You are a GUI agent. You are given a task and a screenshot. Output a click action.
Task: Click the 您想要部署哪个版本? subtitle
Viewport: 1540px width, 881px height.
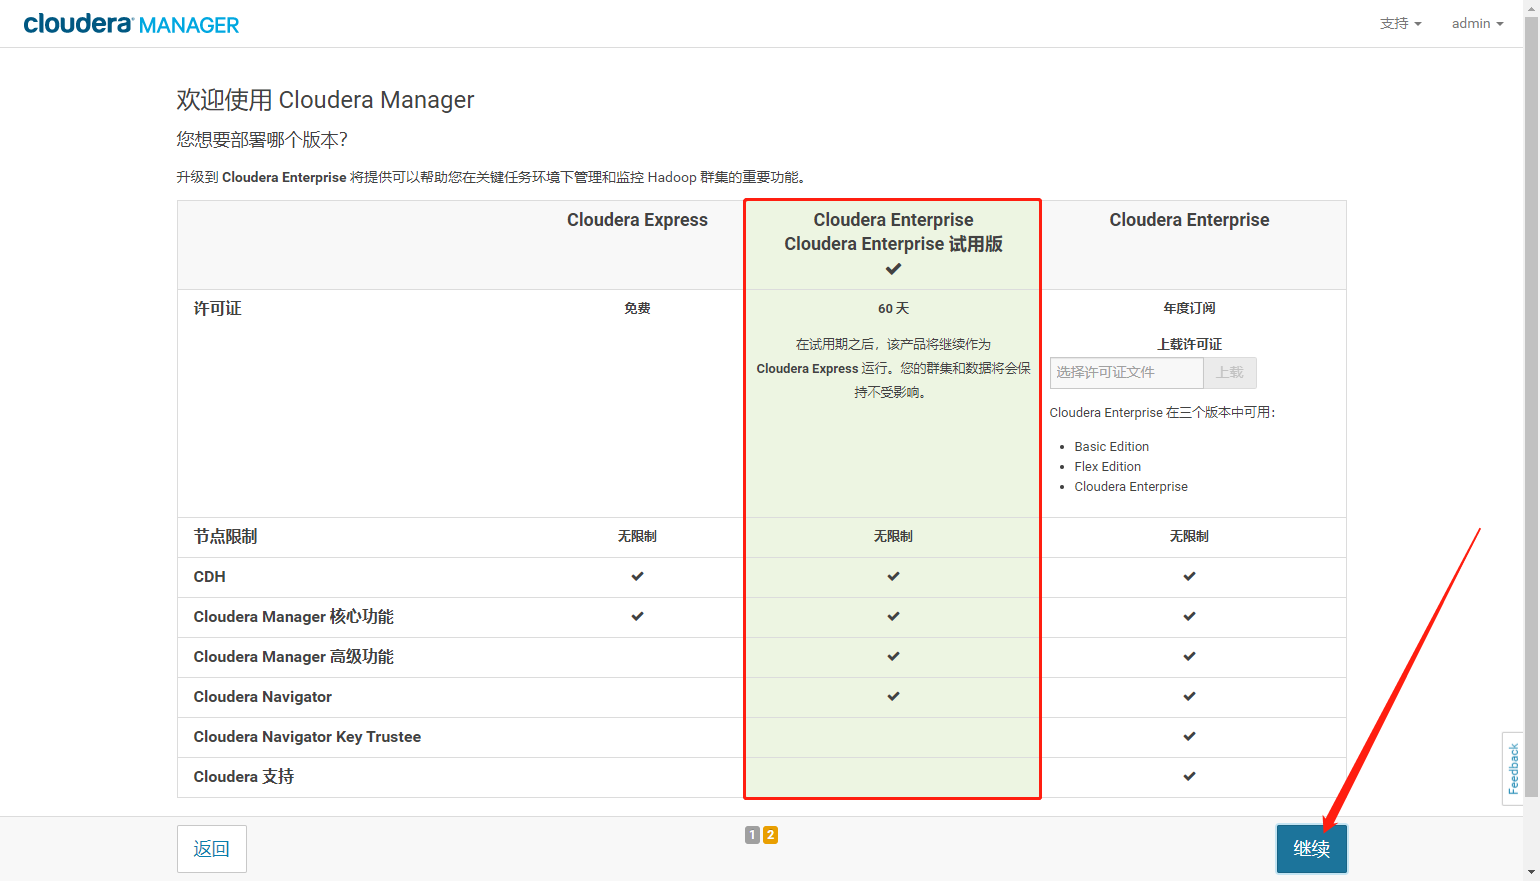[x=262, y=139]
